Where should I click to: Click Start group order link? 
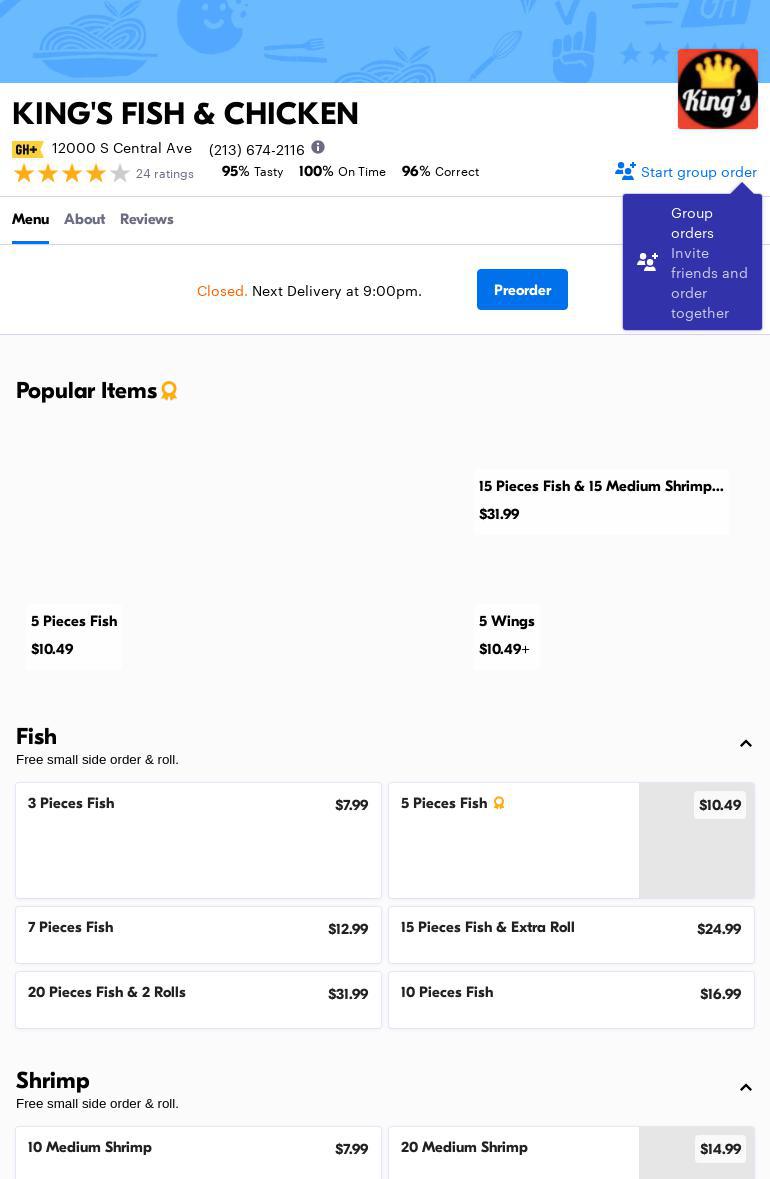698,172
